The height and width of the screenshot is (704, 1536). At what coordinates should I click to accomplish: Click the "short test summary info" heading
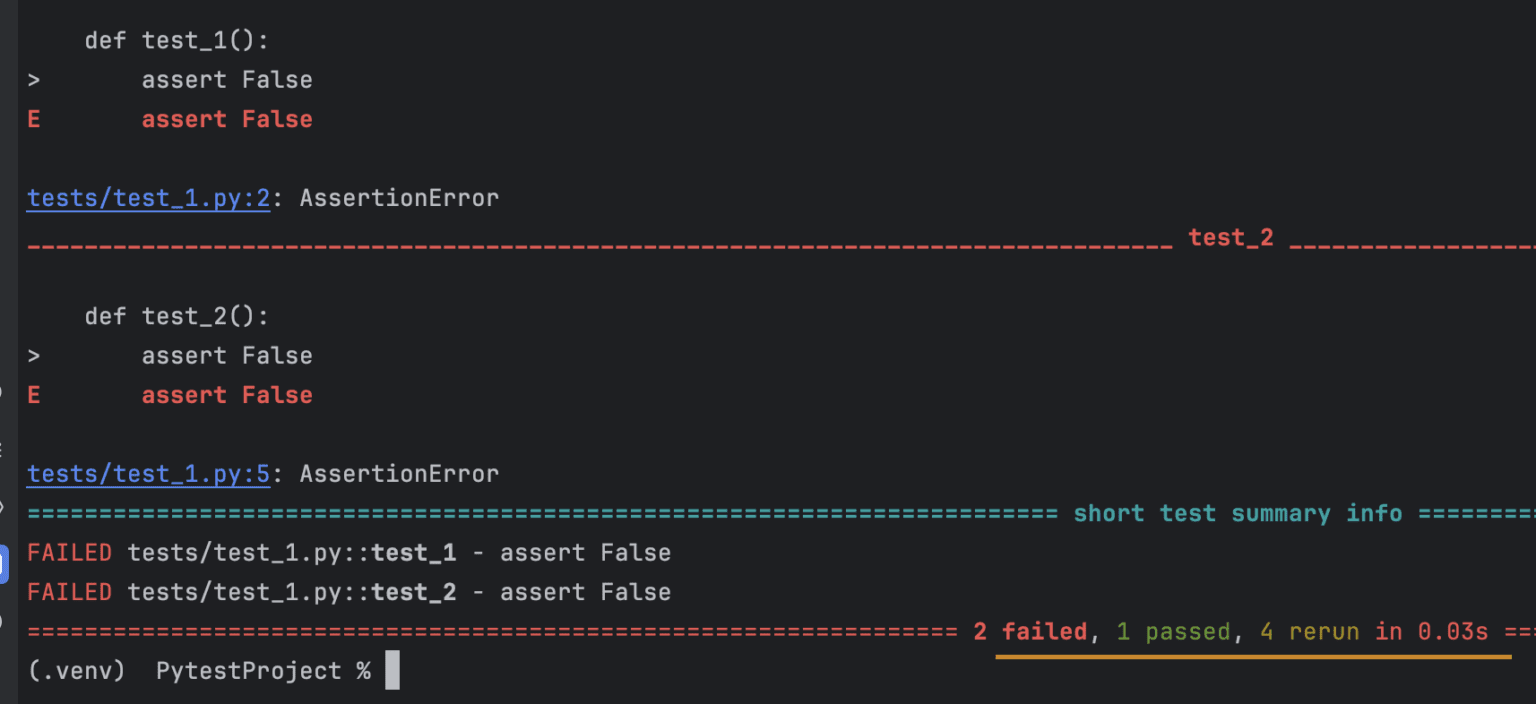point(1238,514)
